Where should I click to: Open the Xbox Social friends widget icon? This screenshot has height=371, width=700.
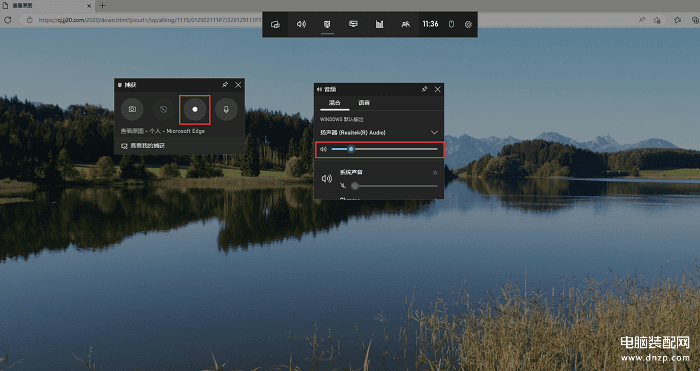[x=405, y=25]
